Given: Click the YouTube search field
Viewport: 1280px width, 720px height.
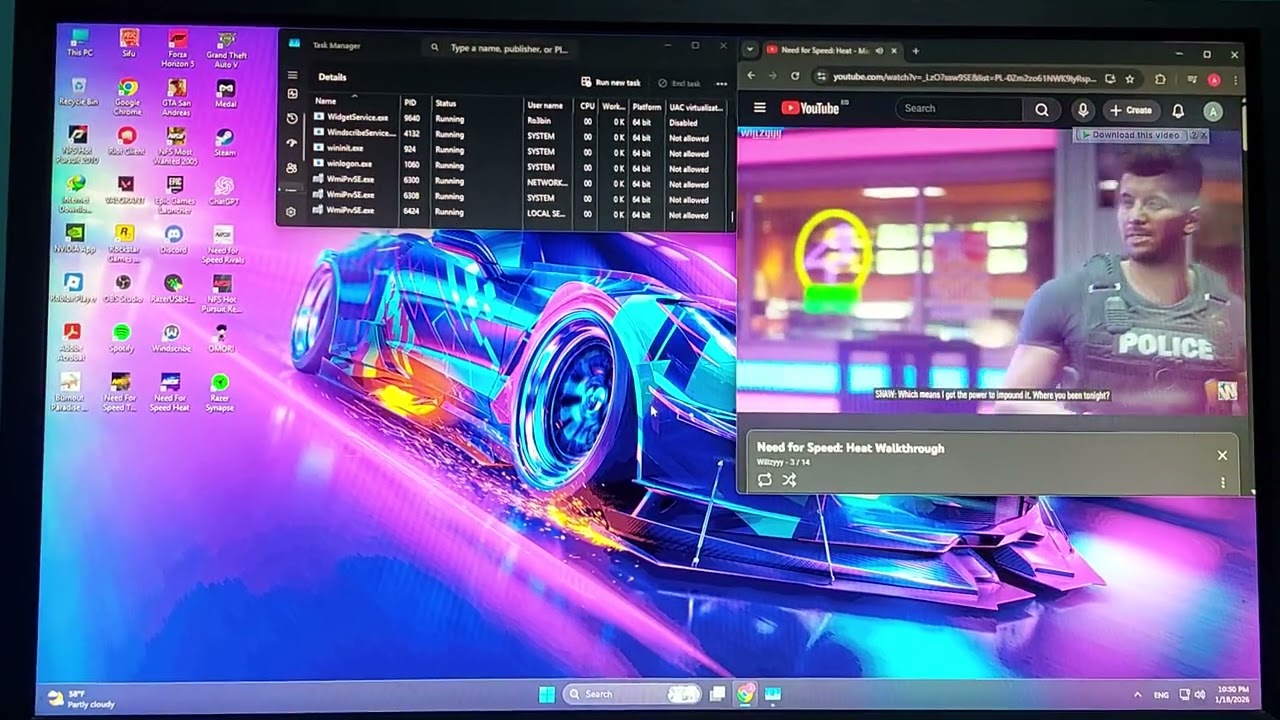Looking at the screenshot, I should coord(960,109).
